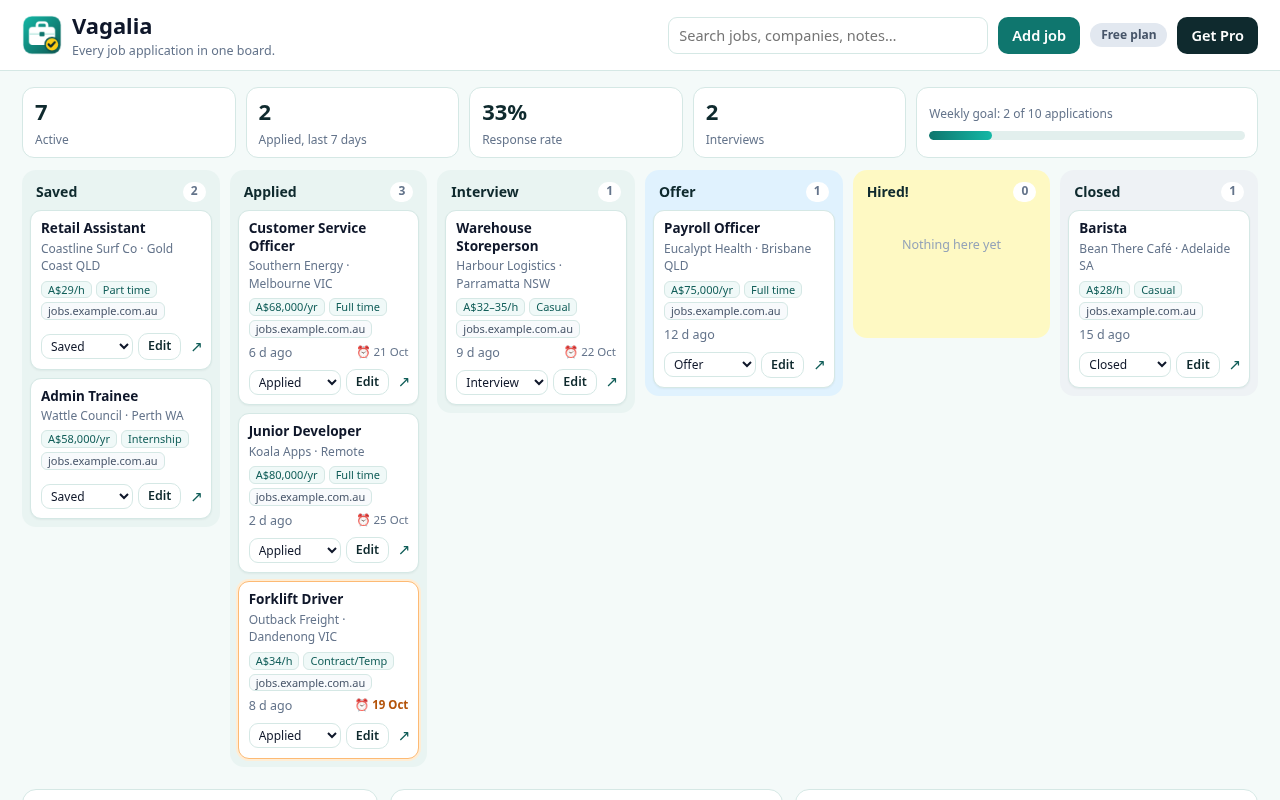
Task: Edit the Admin Trainee job
Action: click(x=160, y=496)
